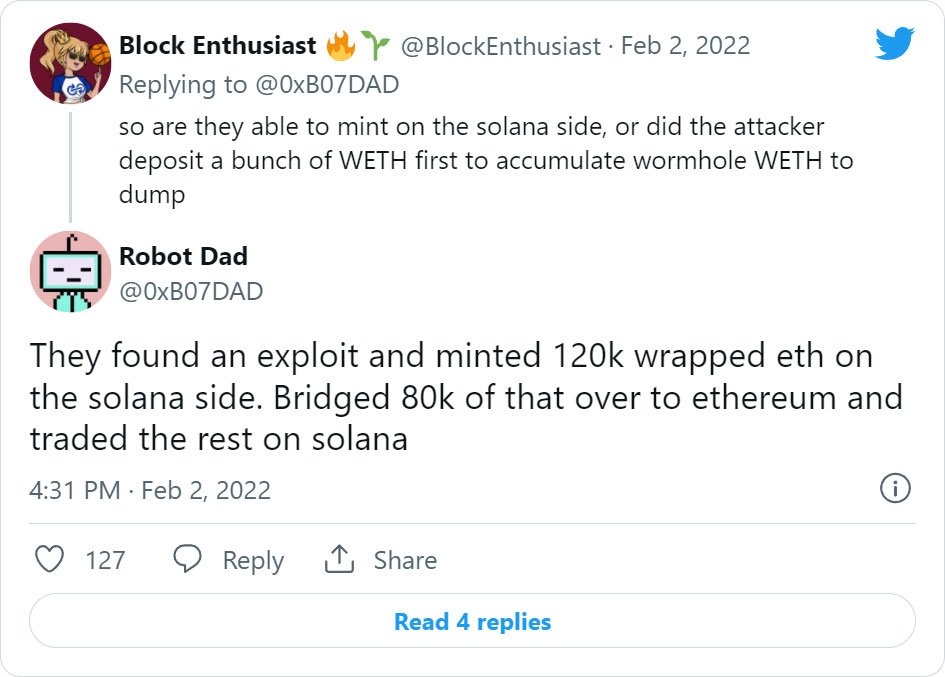Open the 'Read 4 replies' button

[472, 621]
